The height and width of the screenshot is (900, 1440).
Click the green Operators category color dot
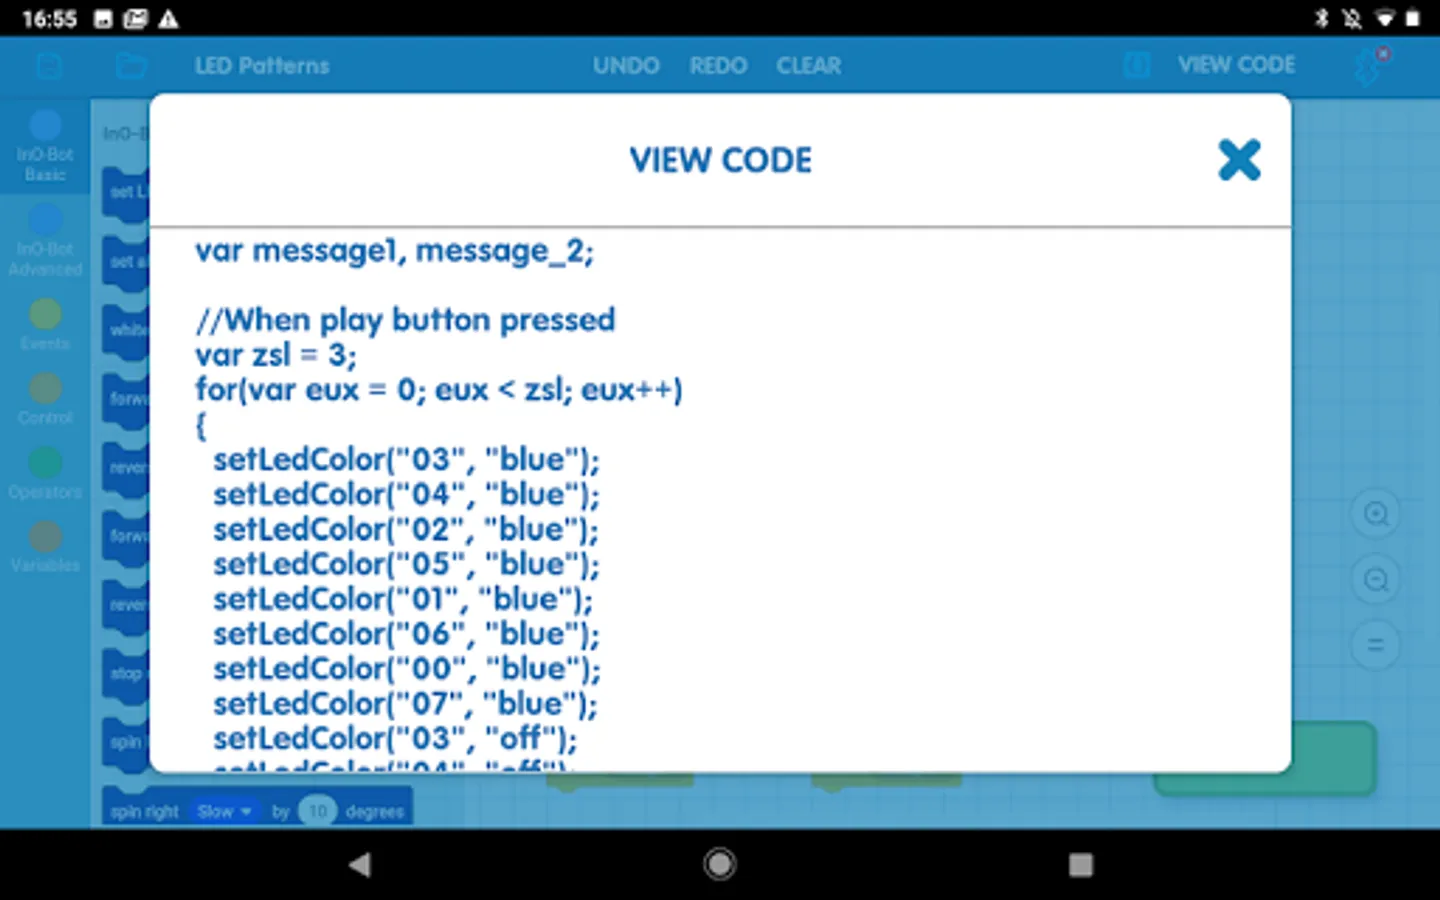45,460
